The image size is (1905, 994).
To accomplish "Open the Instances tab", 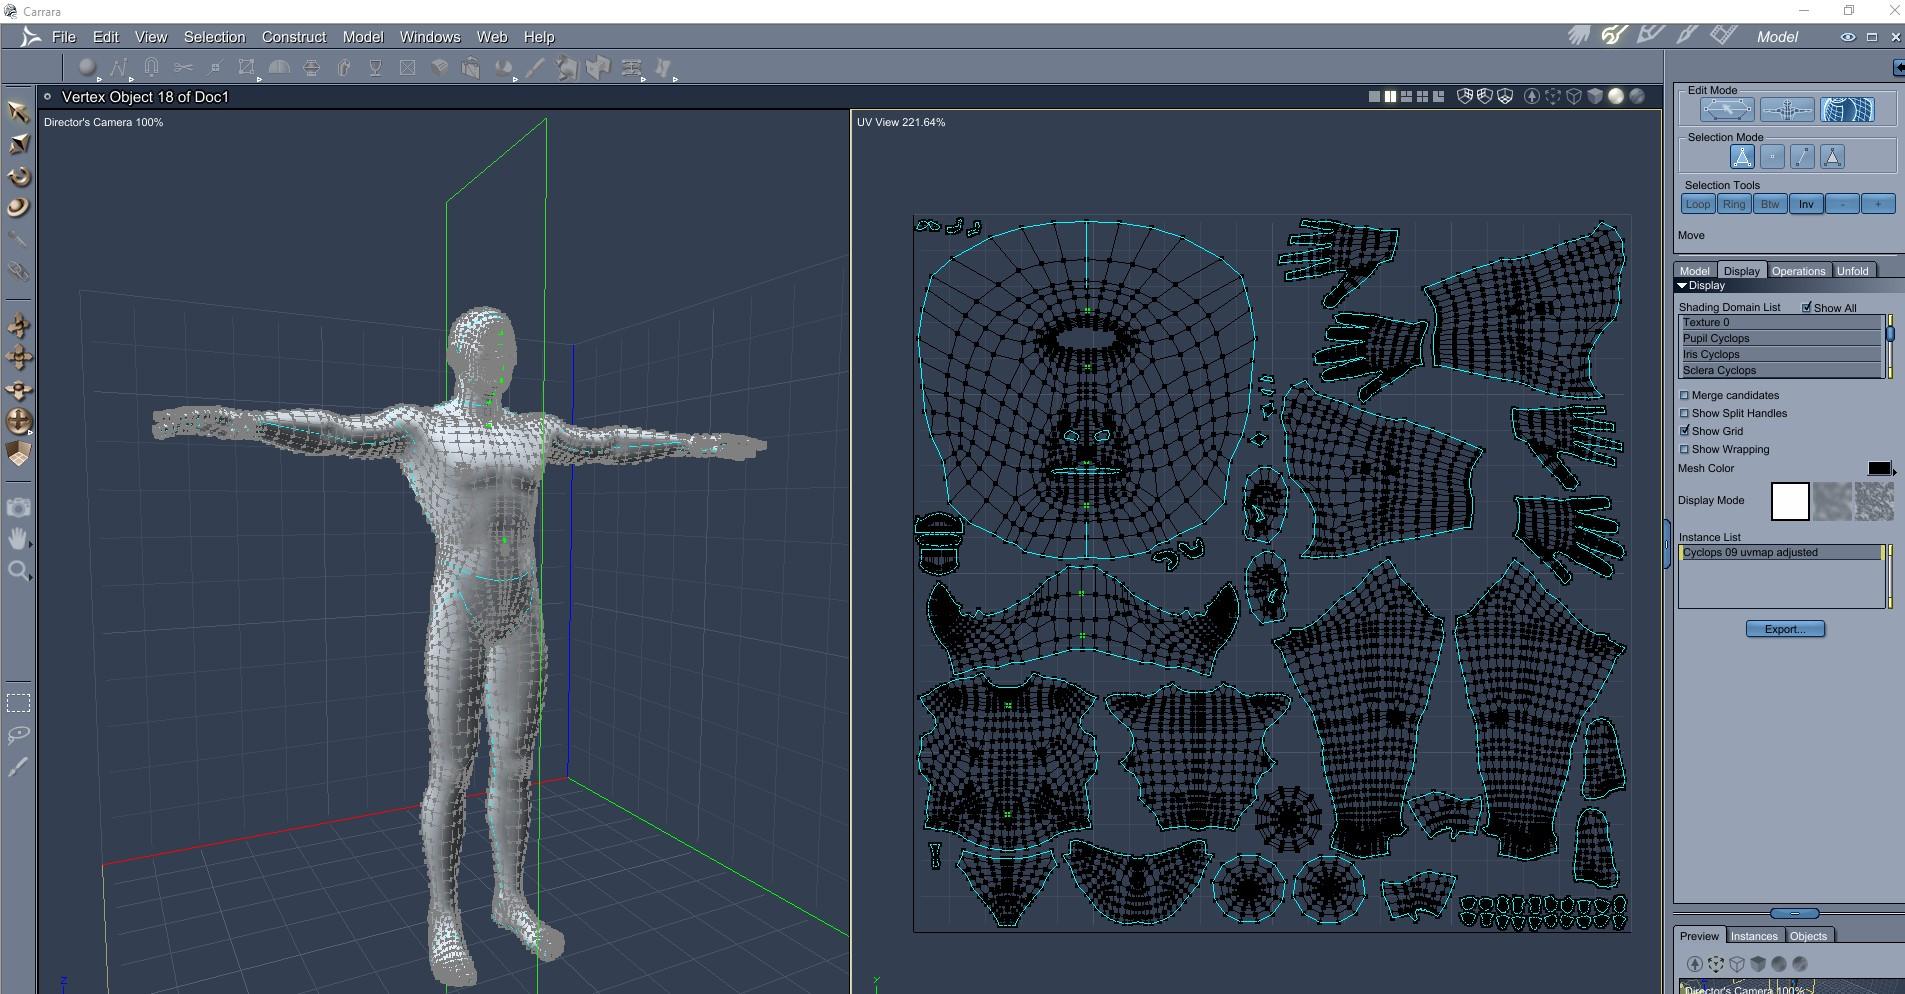I will pyautogui.click(x=1754, y=936).
